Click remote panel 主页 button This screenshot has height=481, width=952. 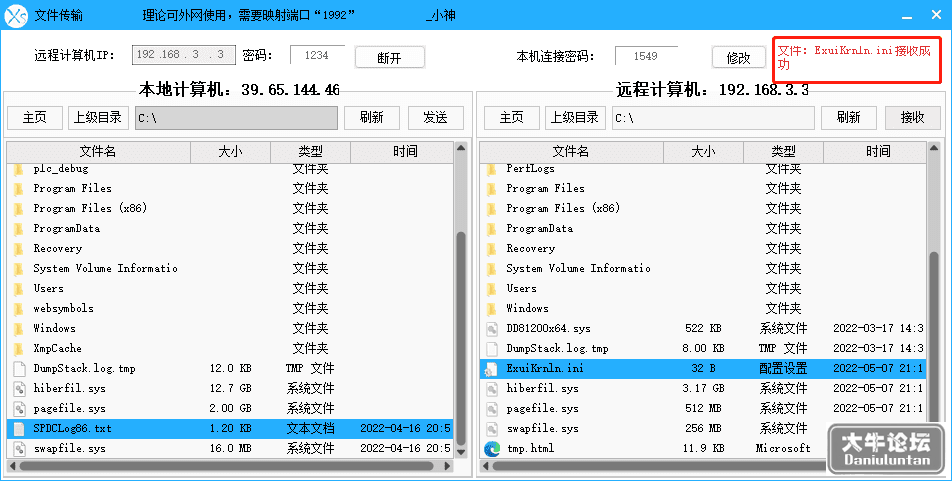[x=511, y=117]
